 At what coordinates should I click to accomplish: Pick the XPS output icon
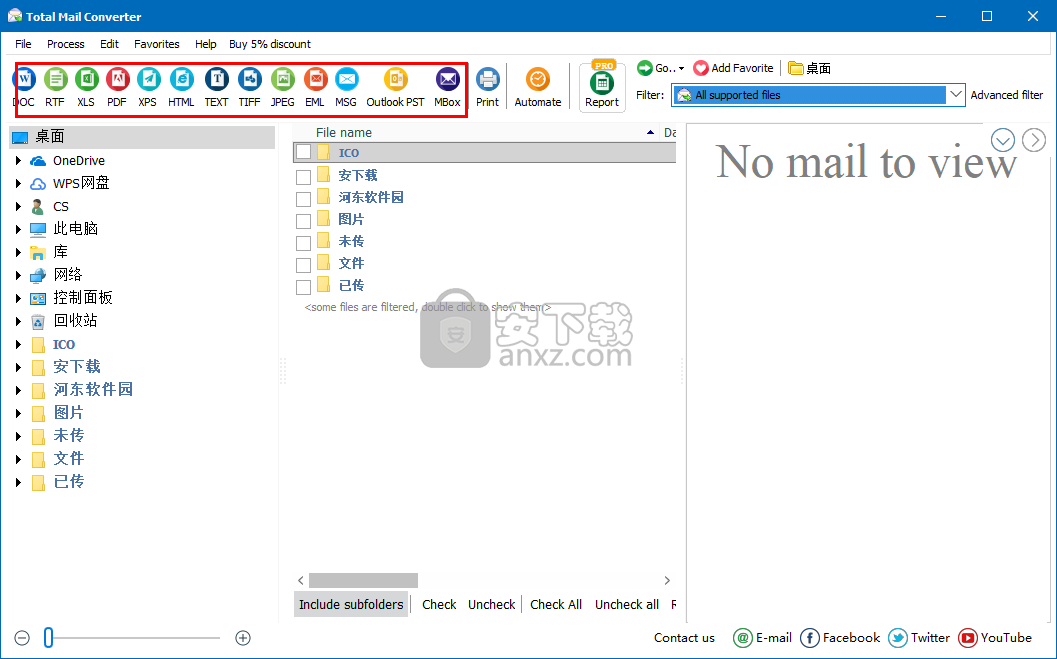pos(148,87)
